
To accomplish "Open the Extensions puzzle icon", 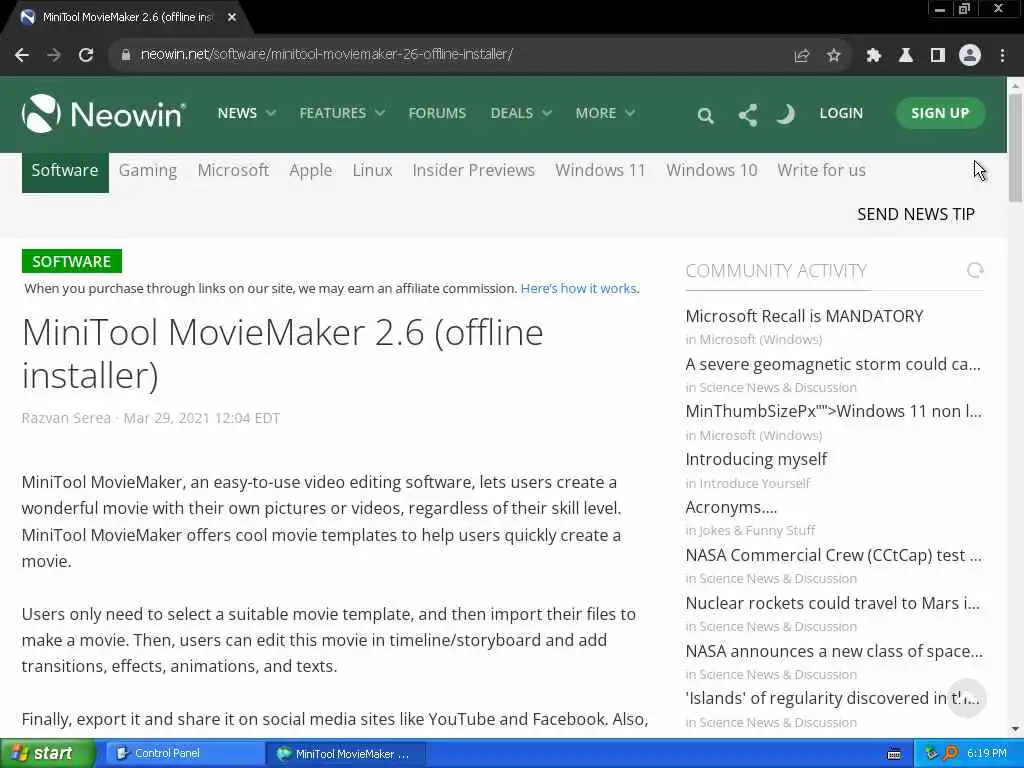I will pyautogui.click(x=873, y=56).
